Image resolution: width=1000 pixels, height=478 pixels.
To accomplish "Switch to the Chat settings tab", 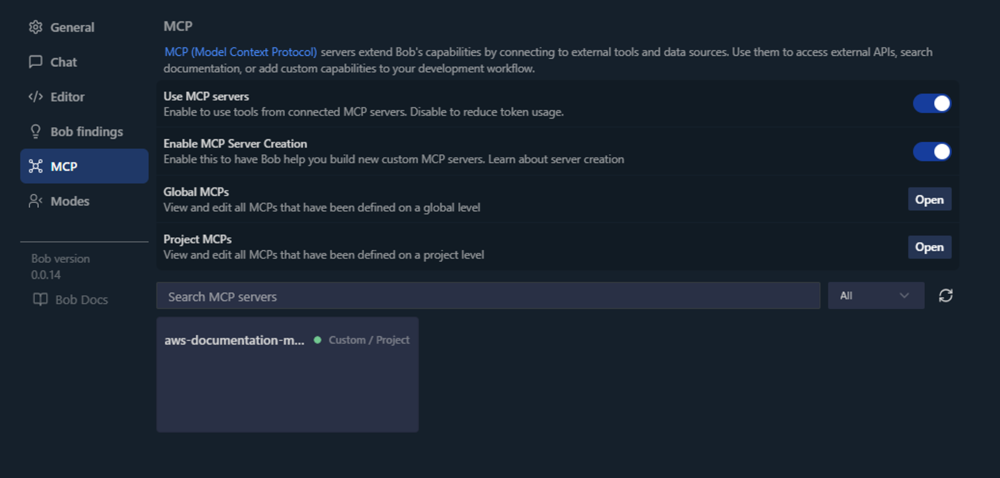I will [64, 62].
